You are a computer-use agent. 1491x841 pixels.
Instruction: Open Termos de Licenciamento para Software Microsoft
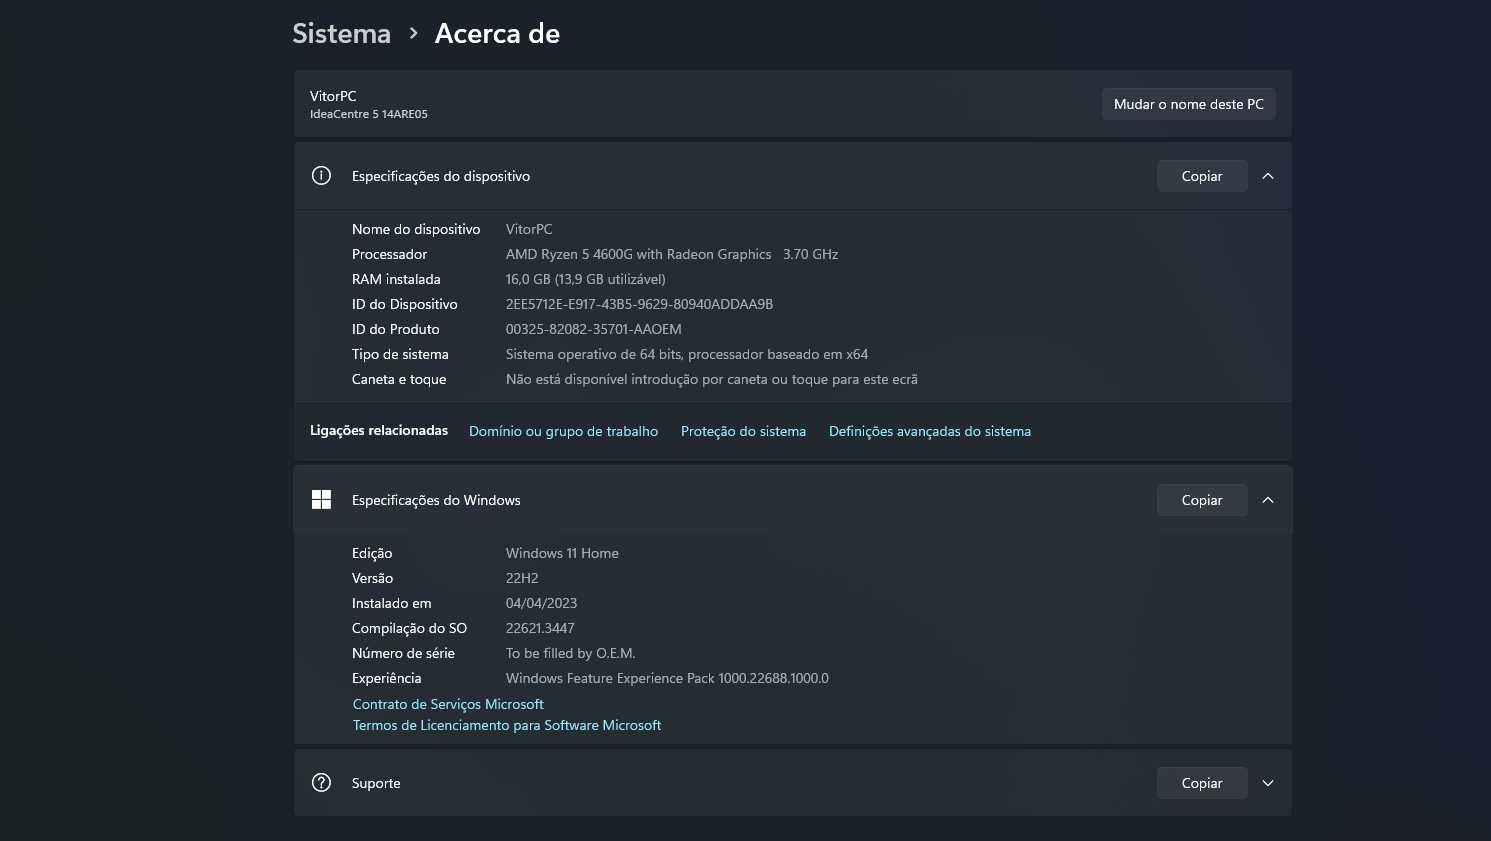[507, 725]
